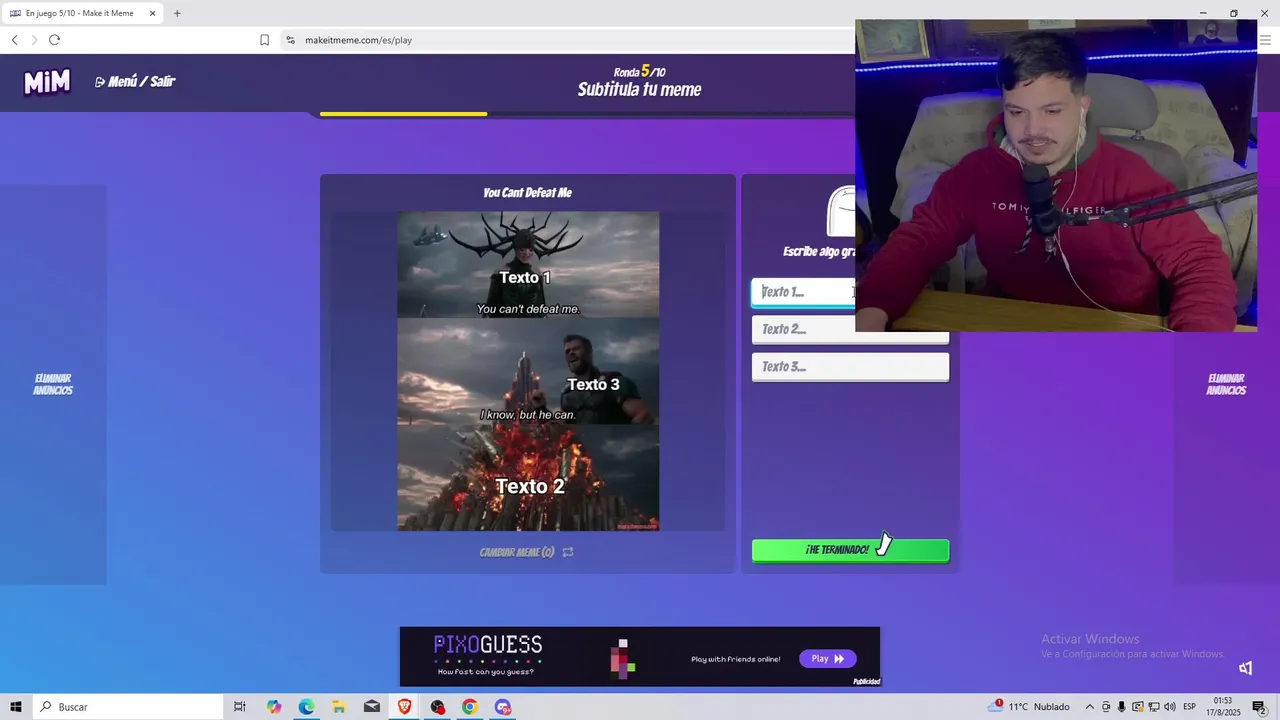Viewport: 1280px width, 720px height.
Task: Open OBS Studio from taskbar
Action: (x=437, y=707)
